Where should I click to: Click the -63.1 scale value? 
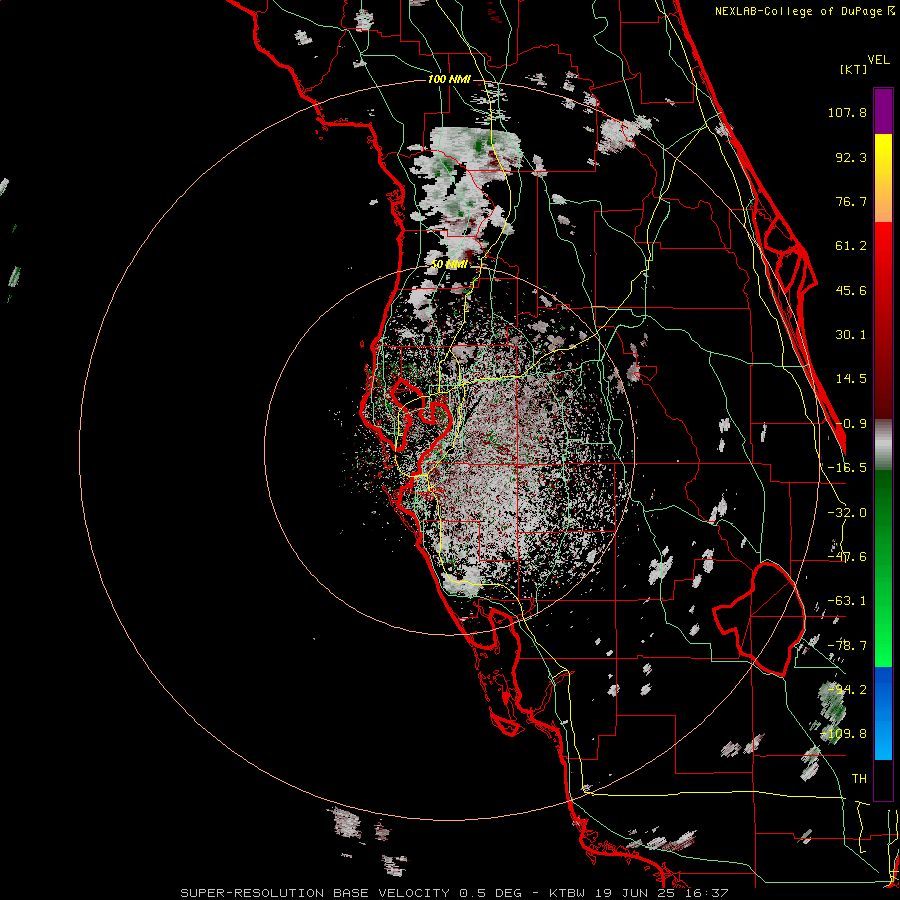click(x=847, y=601)
